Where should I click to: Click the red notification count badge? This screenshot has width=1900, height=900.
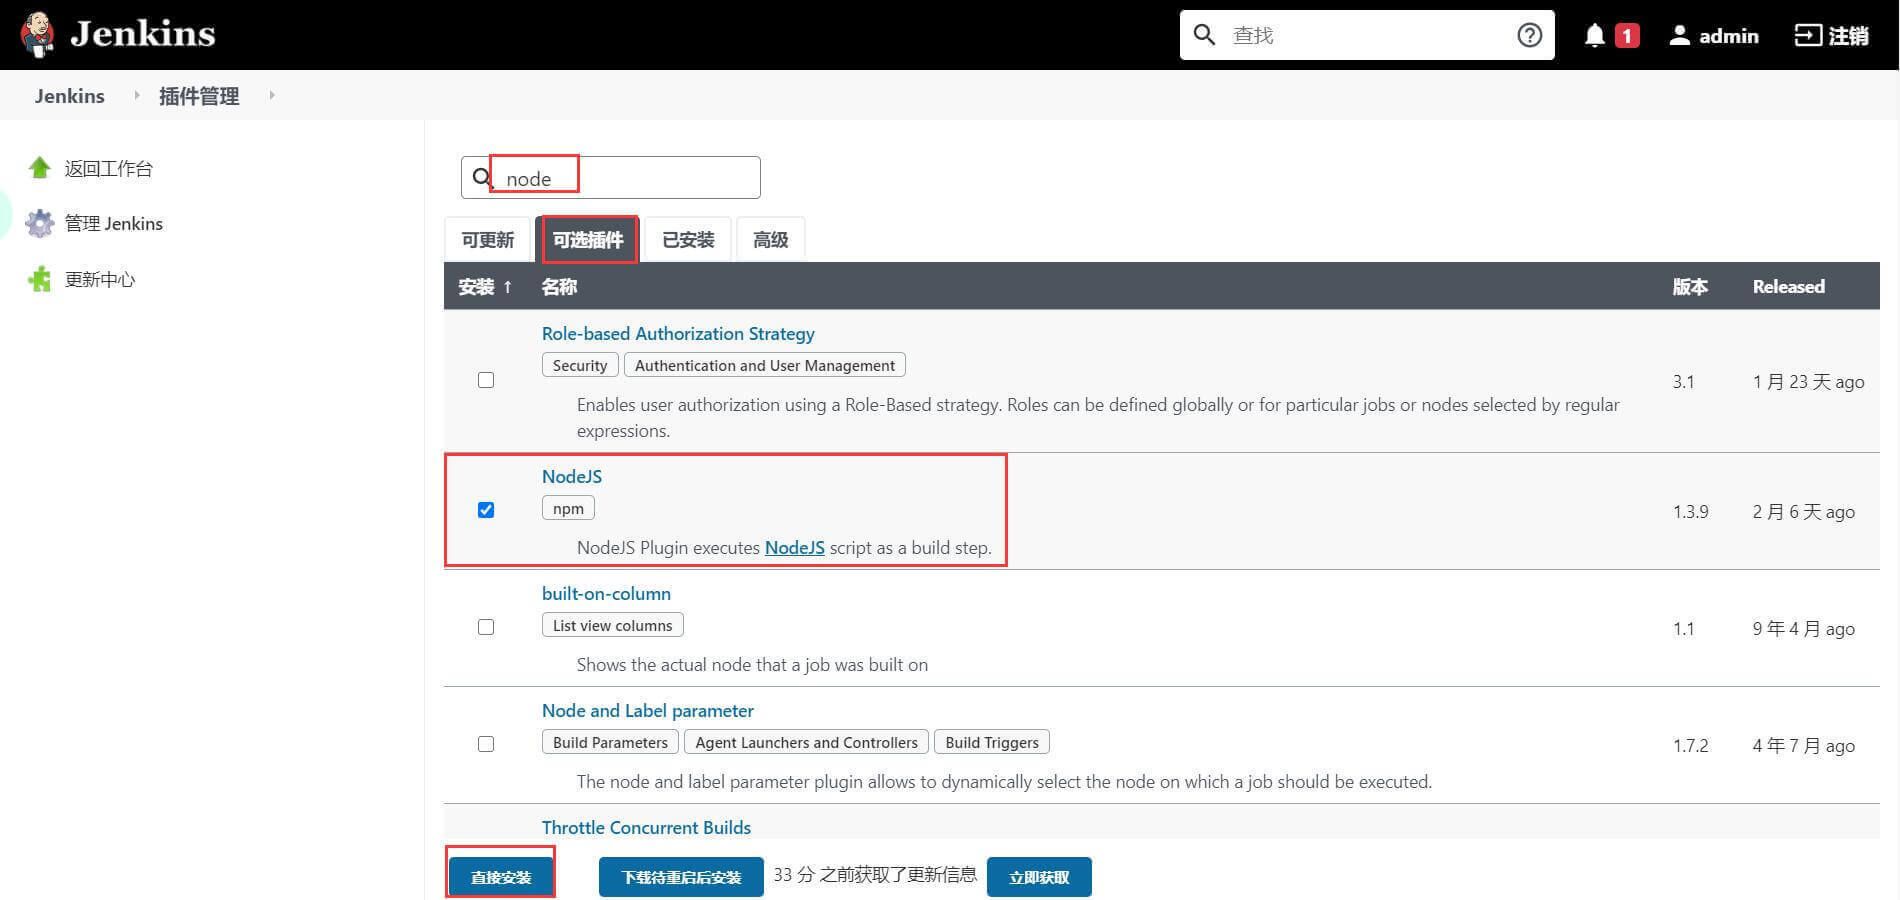[1627, 36]
